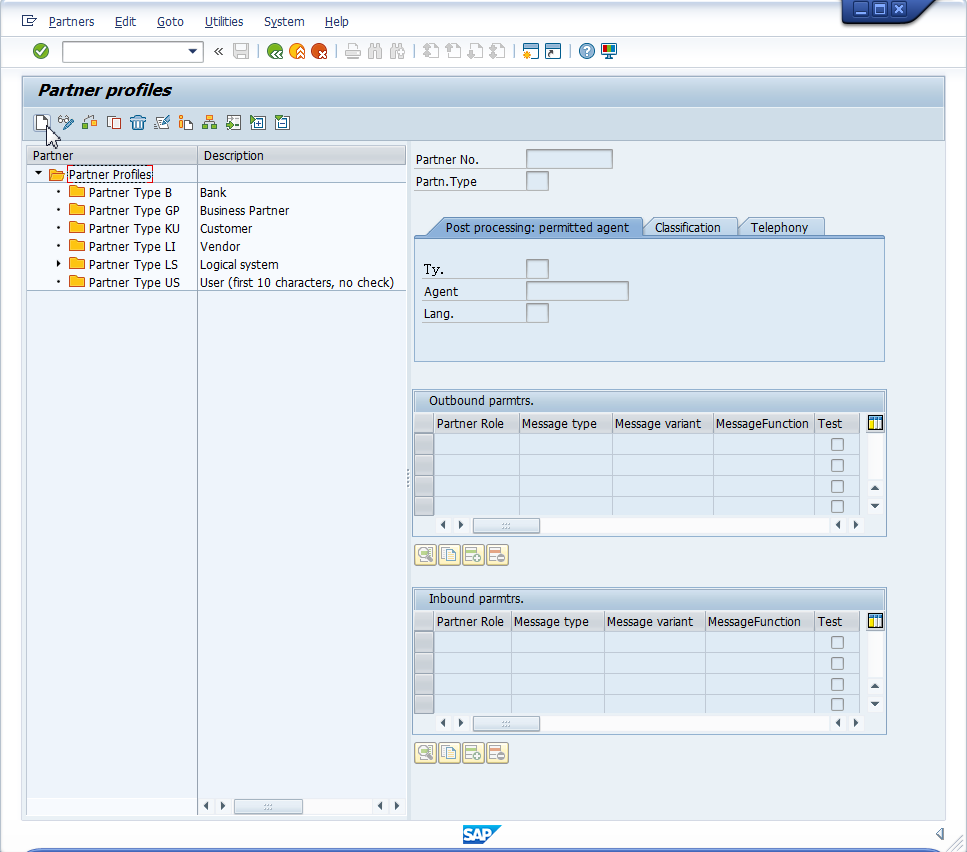Click the green Enter checkmark icon
Viewport: 967px width, 852px height.
click(x=41, y=51)
